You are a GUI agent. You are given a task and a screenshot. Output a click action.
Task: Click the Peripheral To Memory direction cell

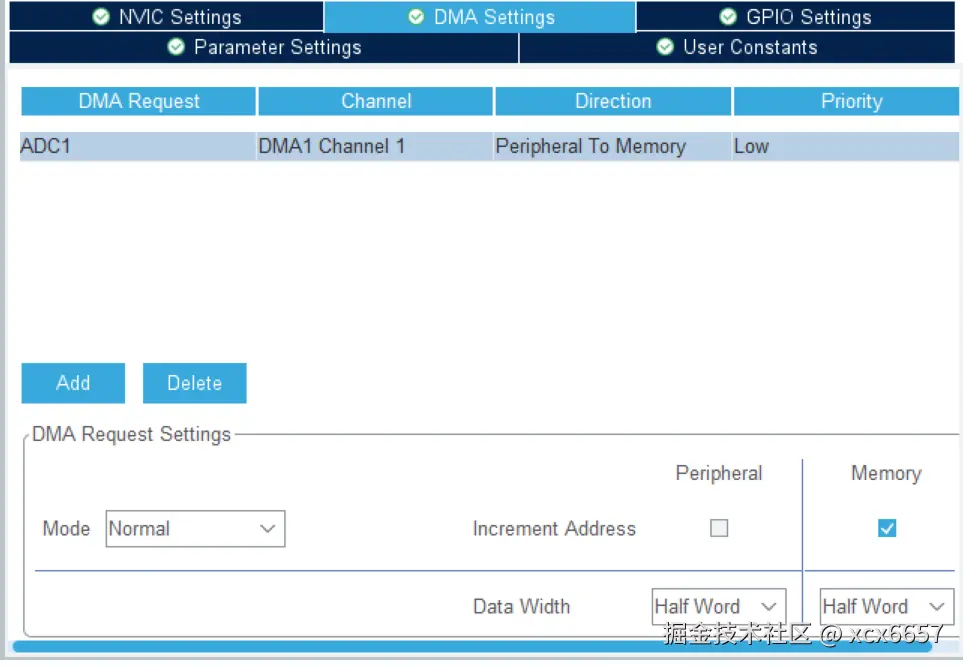point(612,146)
